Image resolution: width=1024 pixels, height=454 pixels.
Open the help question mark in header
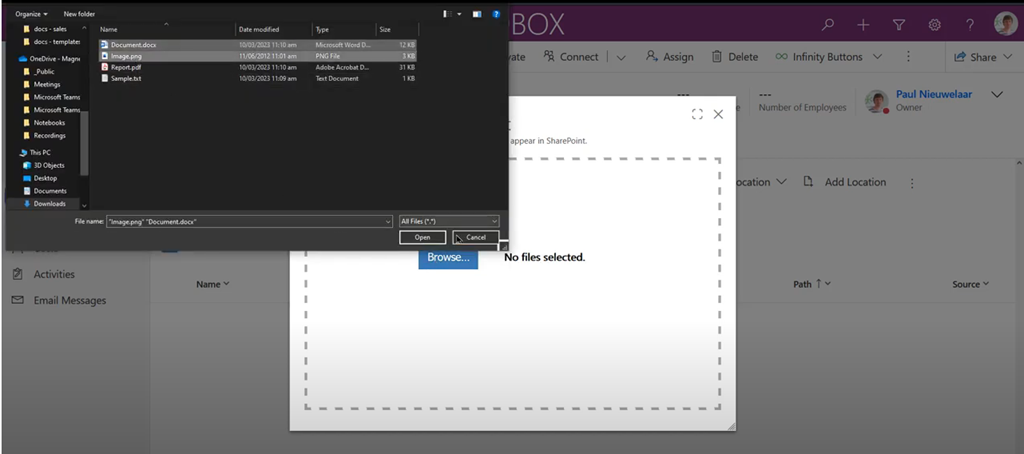970,25
